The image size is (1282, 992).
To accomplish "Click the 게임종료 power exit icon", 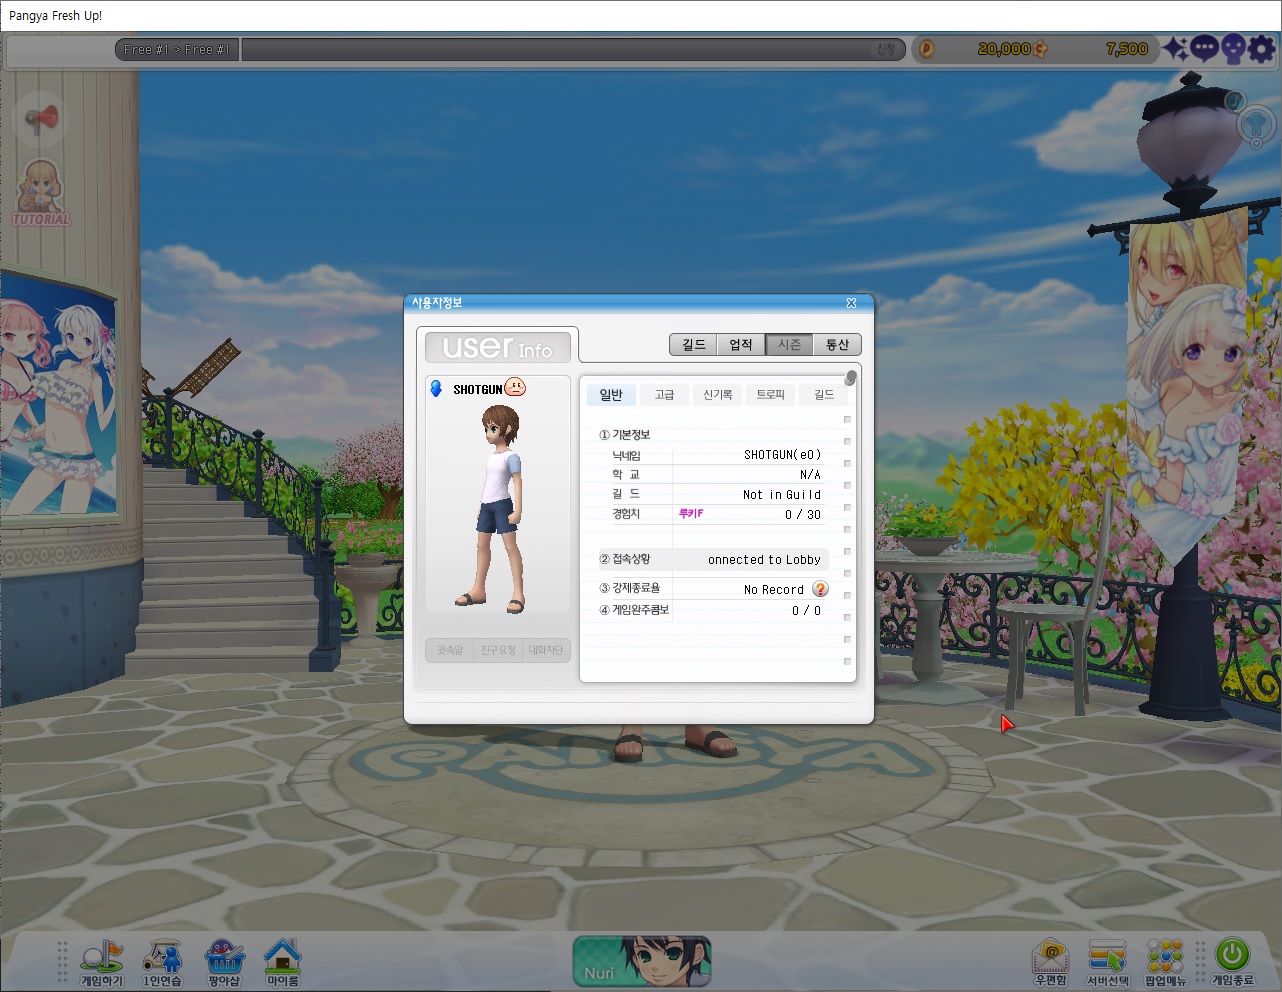I will click(1232, 958).
